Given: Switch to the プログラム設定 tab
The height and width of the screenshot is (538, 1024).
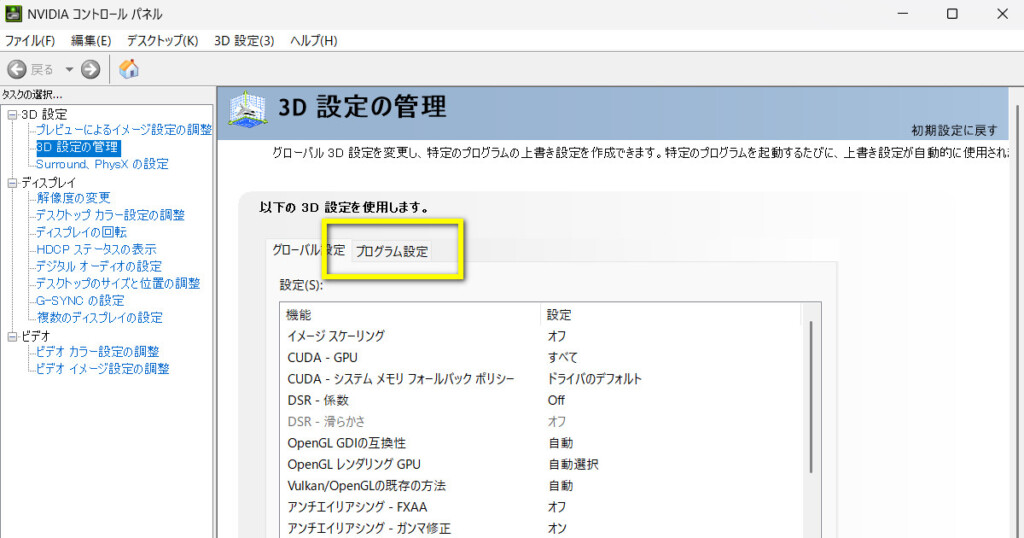Looking at the screenshot, I should 392,251.
